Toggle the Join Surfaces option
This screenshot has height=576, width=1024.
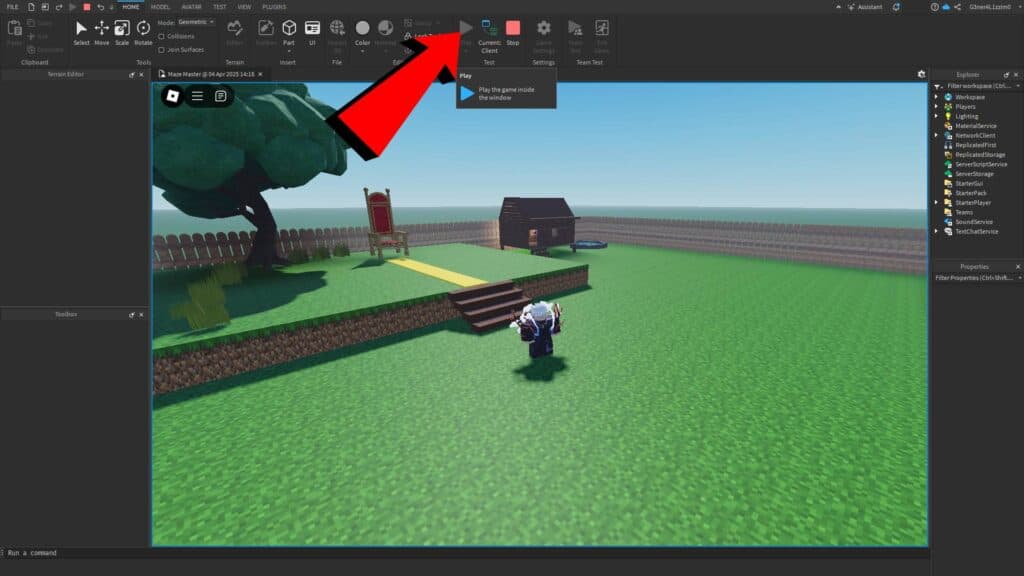pyautogui.click(x=161, y=50)
